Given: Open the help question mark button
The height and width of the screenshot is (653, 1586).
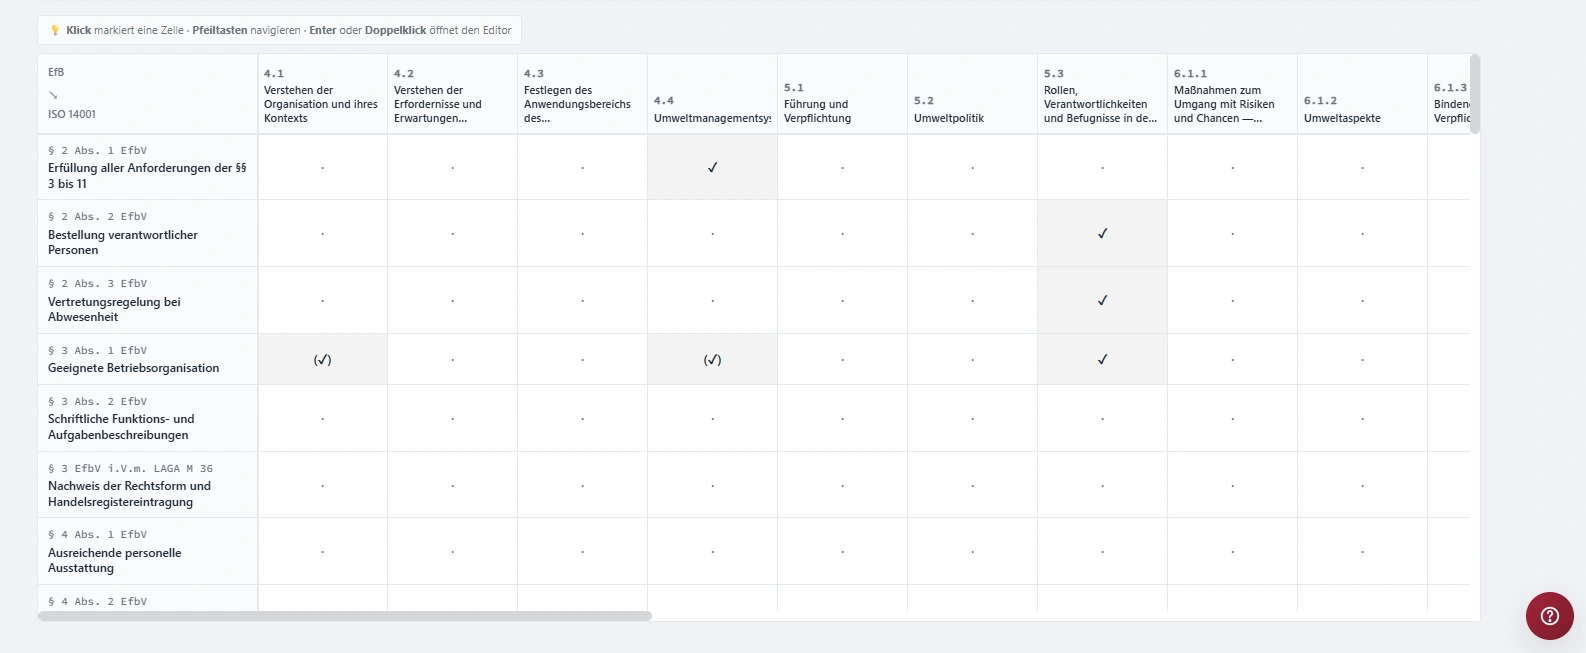Looking at the screenshot, I should coord(1549,615).
